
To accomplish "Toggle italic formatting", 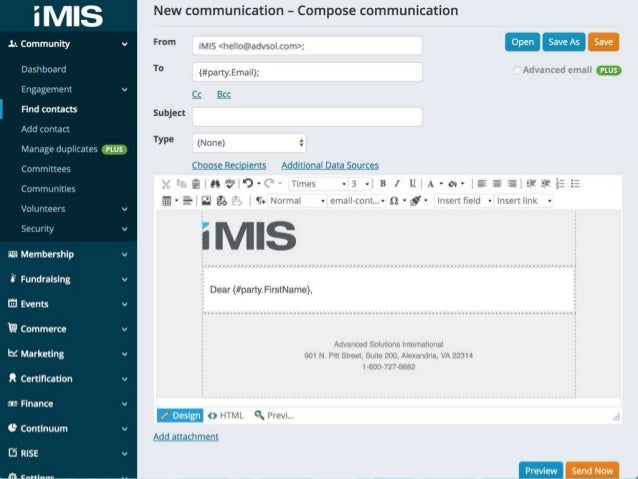I will click(x=397, y=184).
